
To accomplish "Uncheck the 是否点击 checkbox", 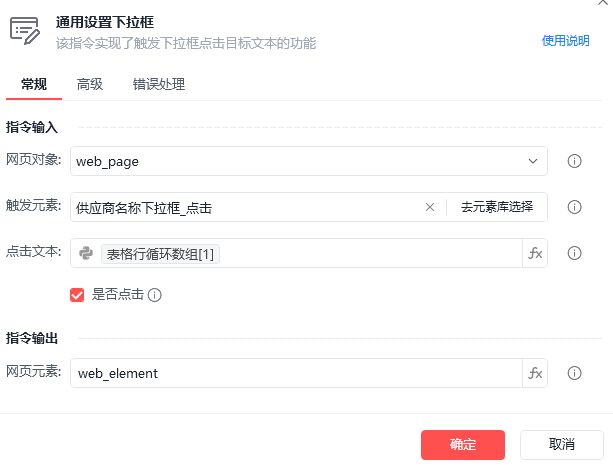I will (77, 295).
